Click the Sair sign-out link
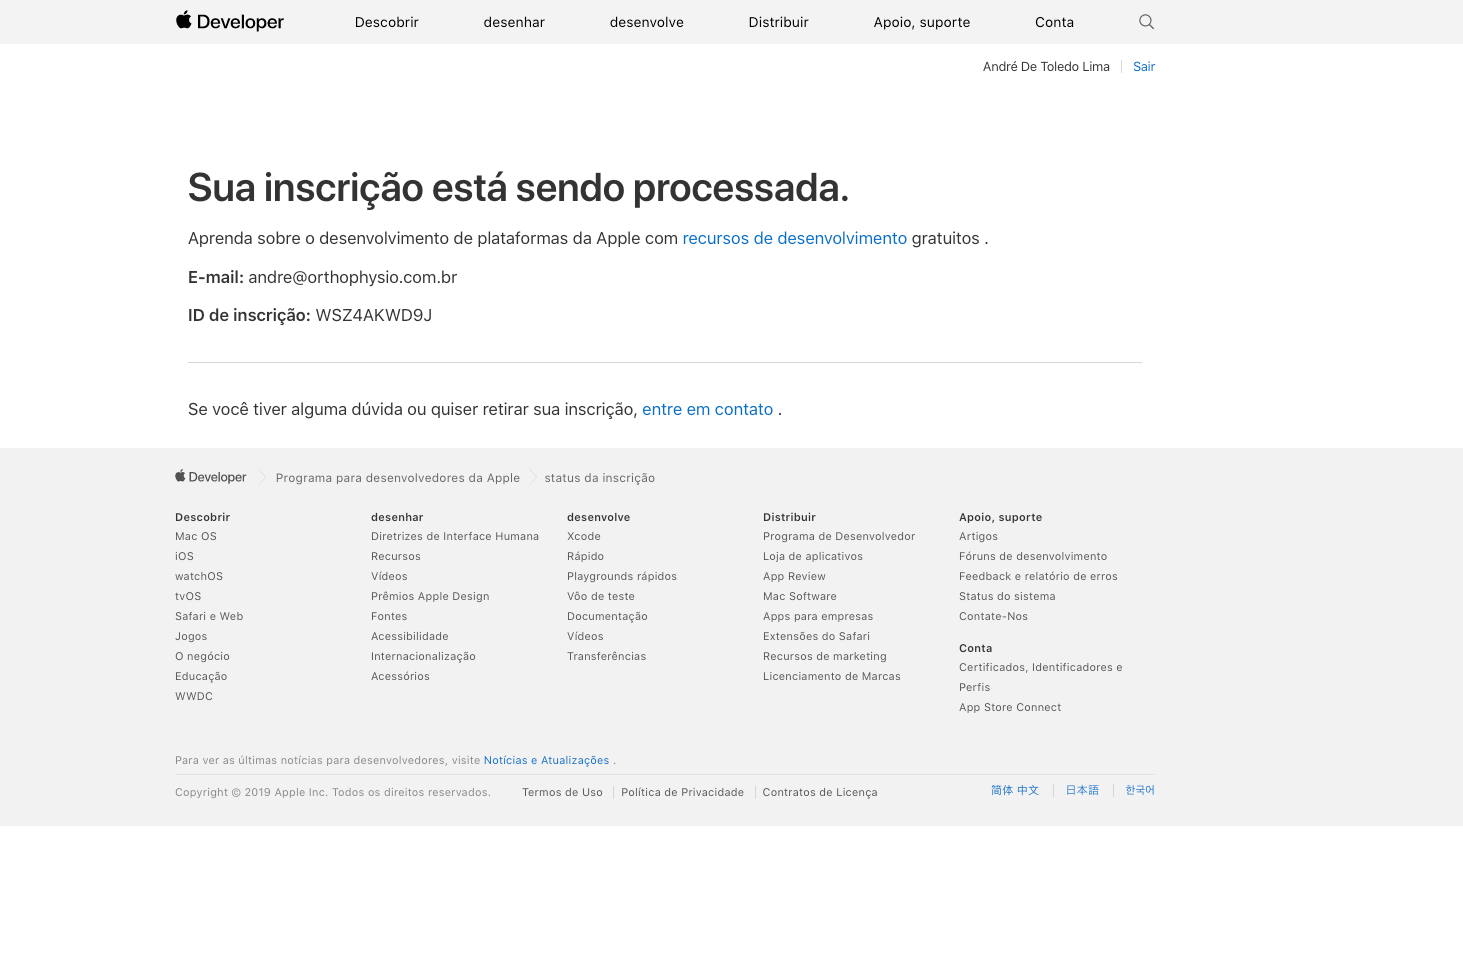 1144,67
